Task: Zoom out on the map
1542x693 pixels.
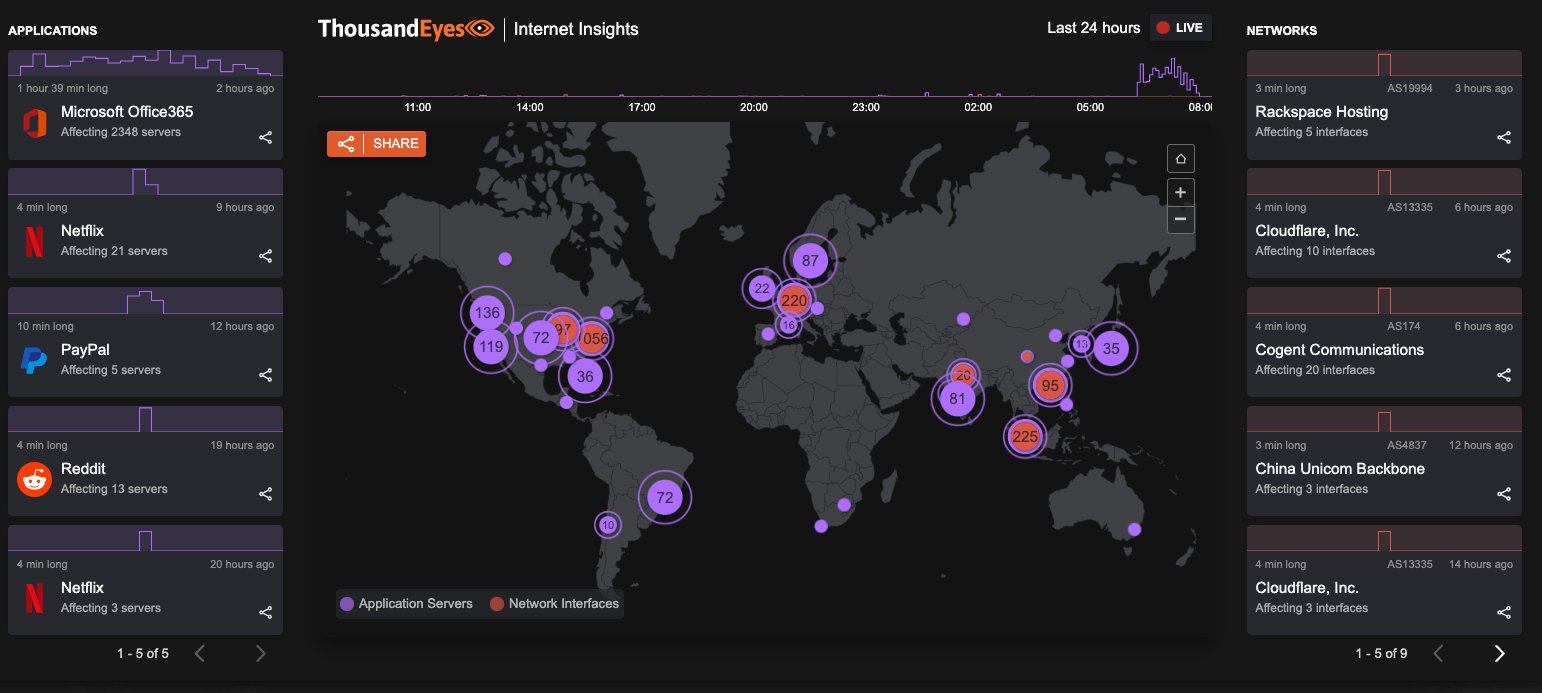Action: [1181, 219]
